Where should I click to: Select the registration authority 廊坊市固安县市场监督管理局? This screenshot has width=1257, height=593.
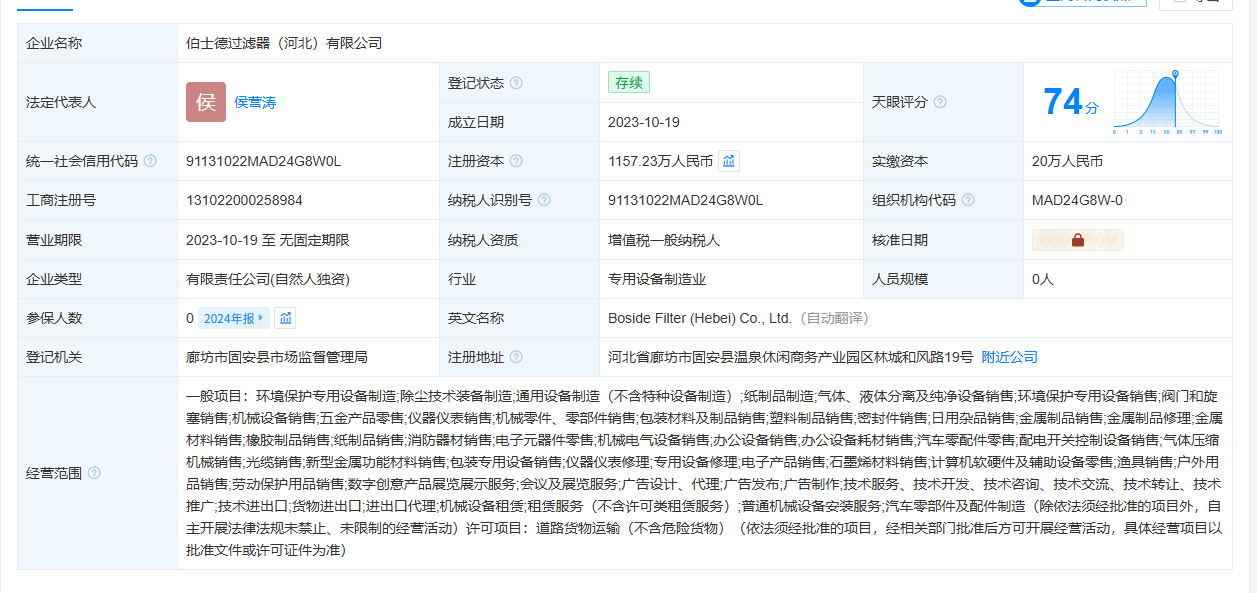tap(277, 357)
